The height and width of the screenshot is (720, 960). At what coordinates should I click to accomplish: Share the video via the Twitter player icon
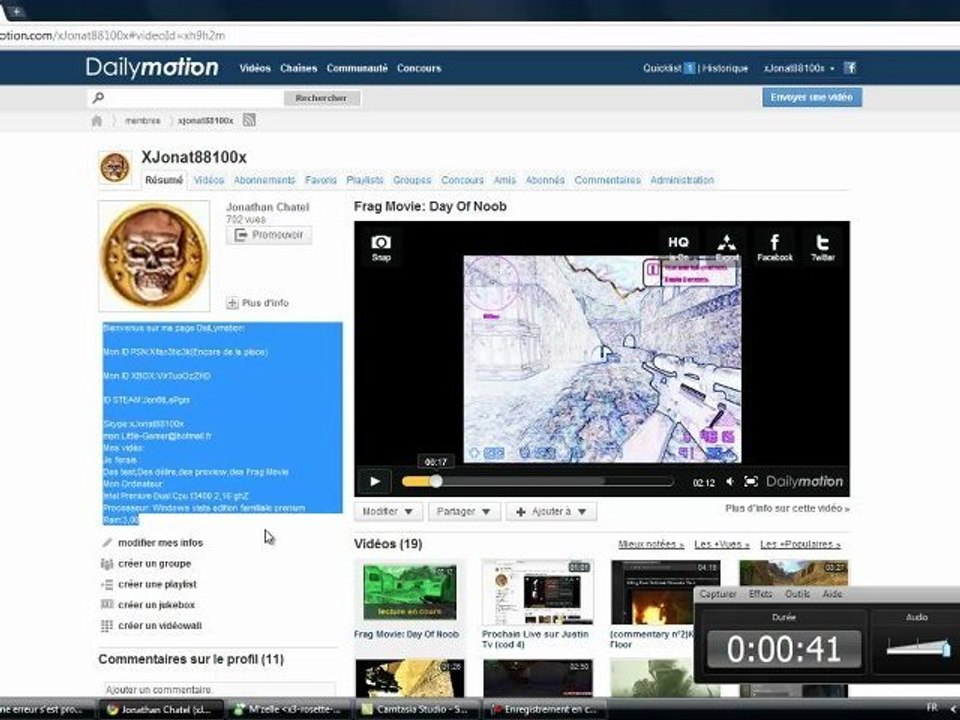click(823, 247)
